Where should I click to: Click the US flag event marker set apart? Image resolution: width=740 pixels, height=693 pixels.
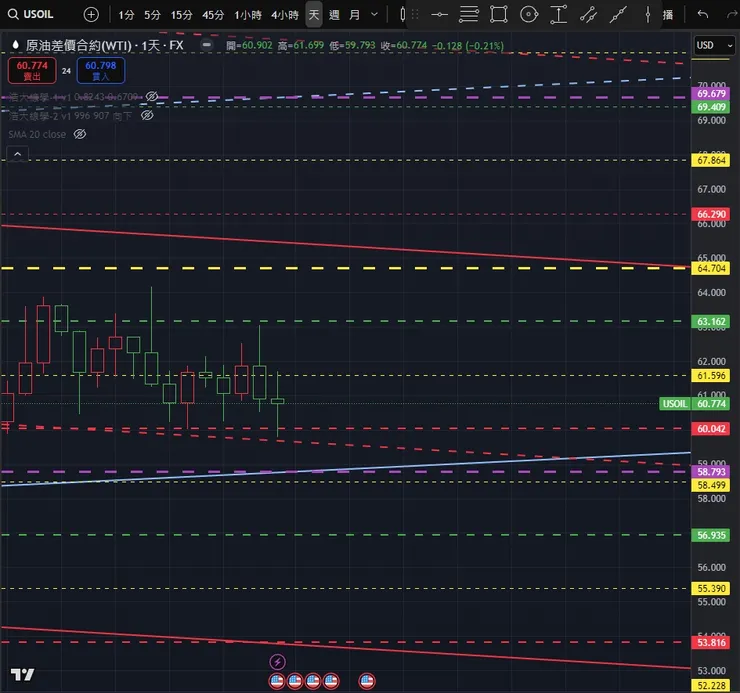pyautogui.click(x=367, y=681)
